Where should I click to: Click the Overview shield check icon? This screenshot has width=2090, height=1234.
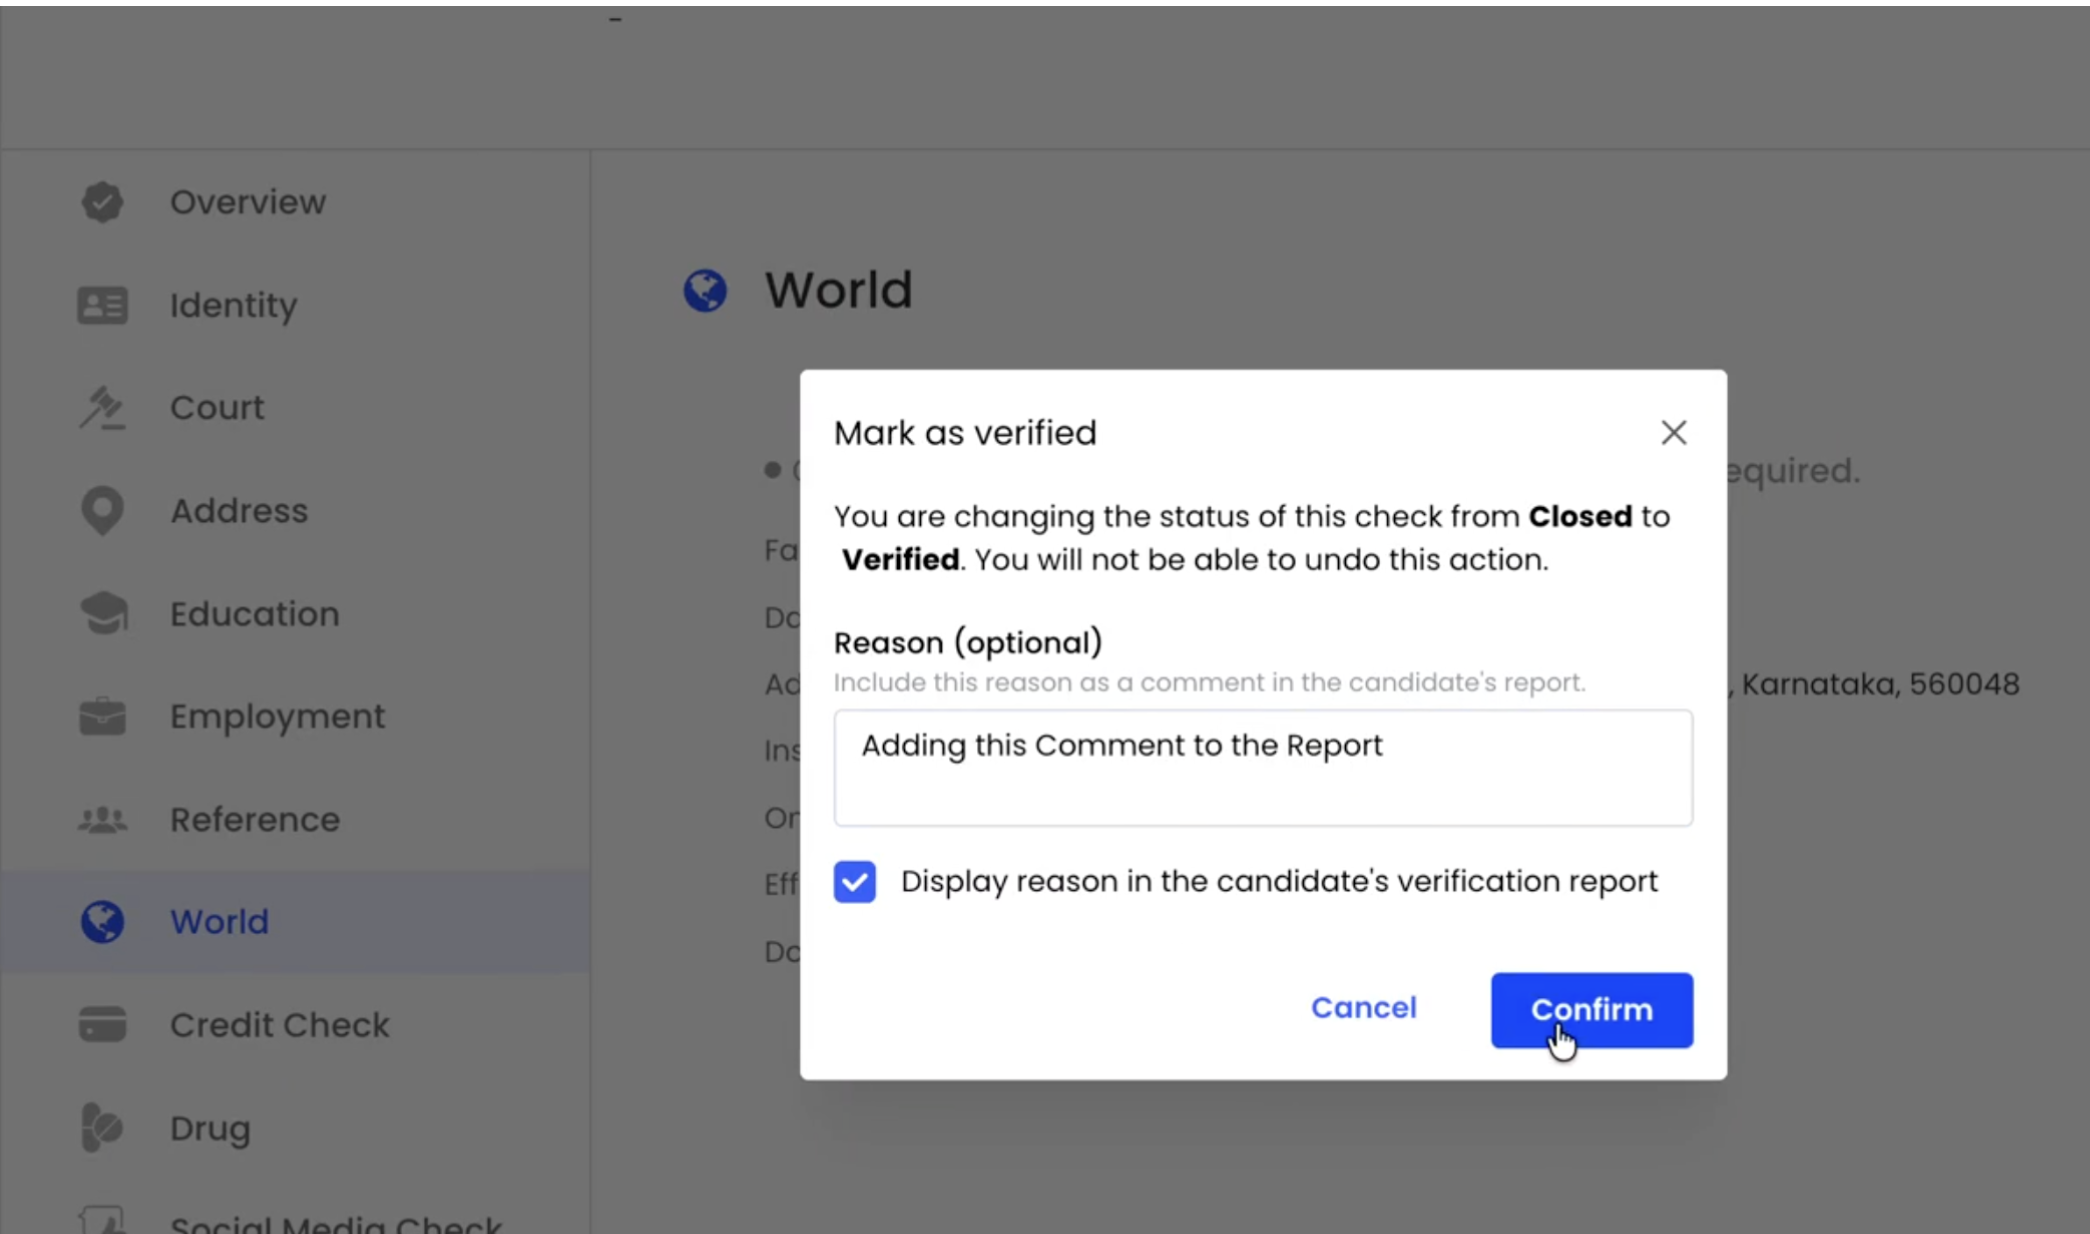(x=102, y=202)
